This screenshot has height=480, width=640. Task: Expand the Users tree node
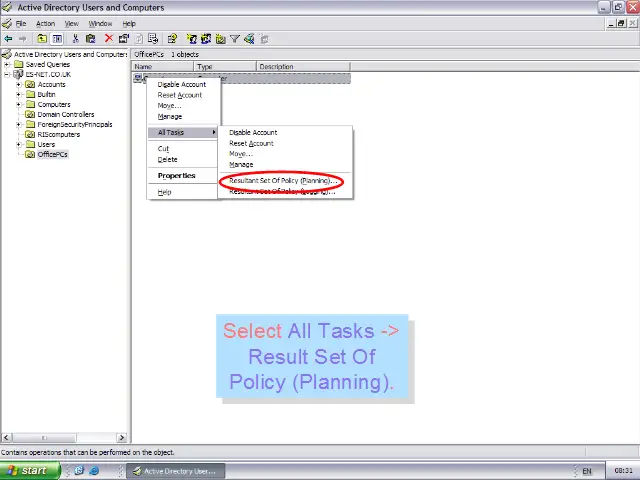18,144
